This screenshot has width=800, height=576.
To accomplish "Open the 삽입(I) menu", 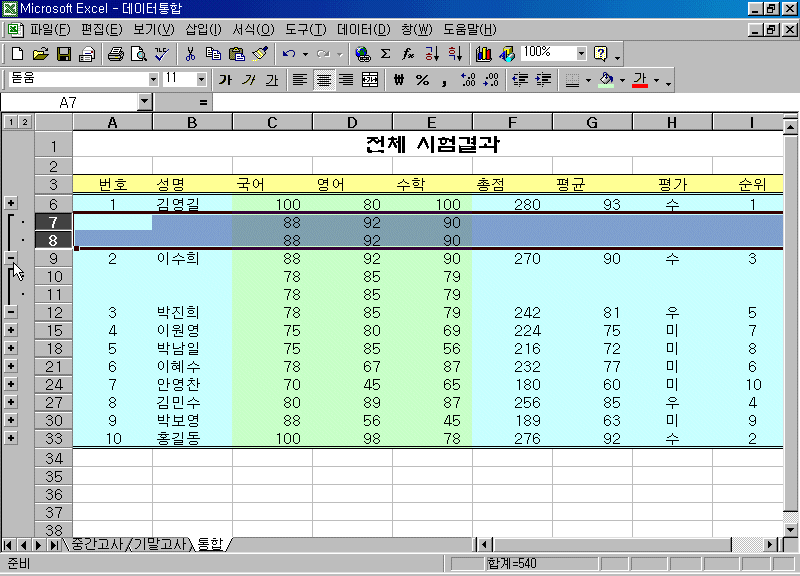I will (x=203, y=30).
